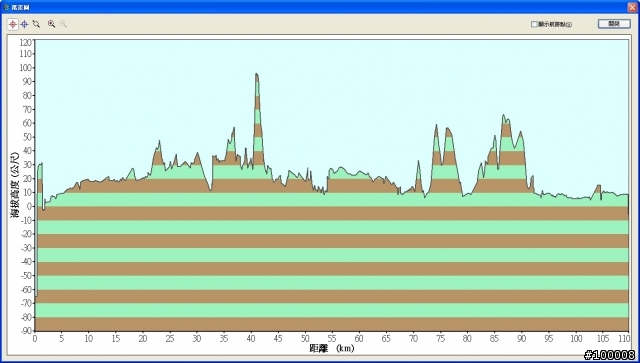Click the highest peak near 41 km
Image resolution: width=640 pixels, height=363 pixels.
(x=257, y=74)
